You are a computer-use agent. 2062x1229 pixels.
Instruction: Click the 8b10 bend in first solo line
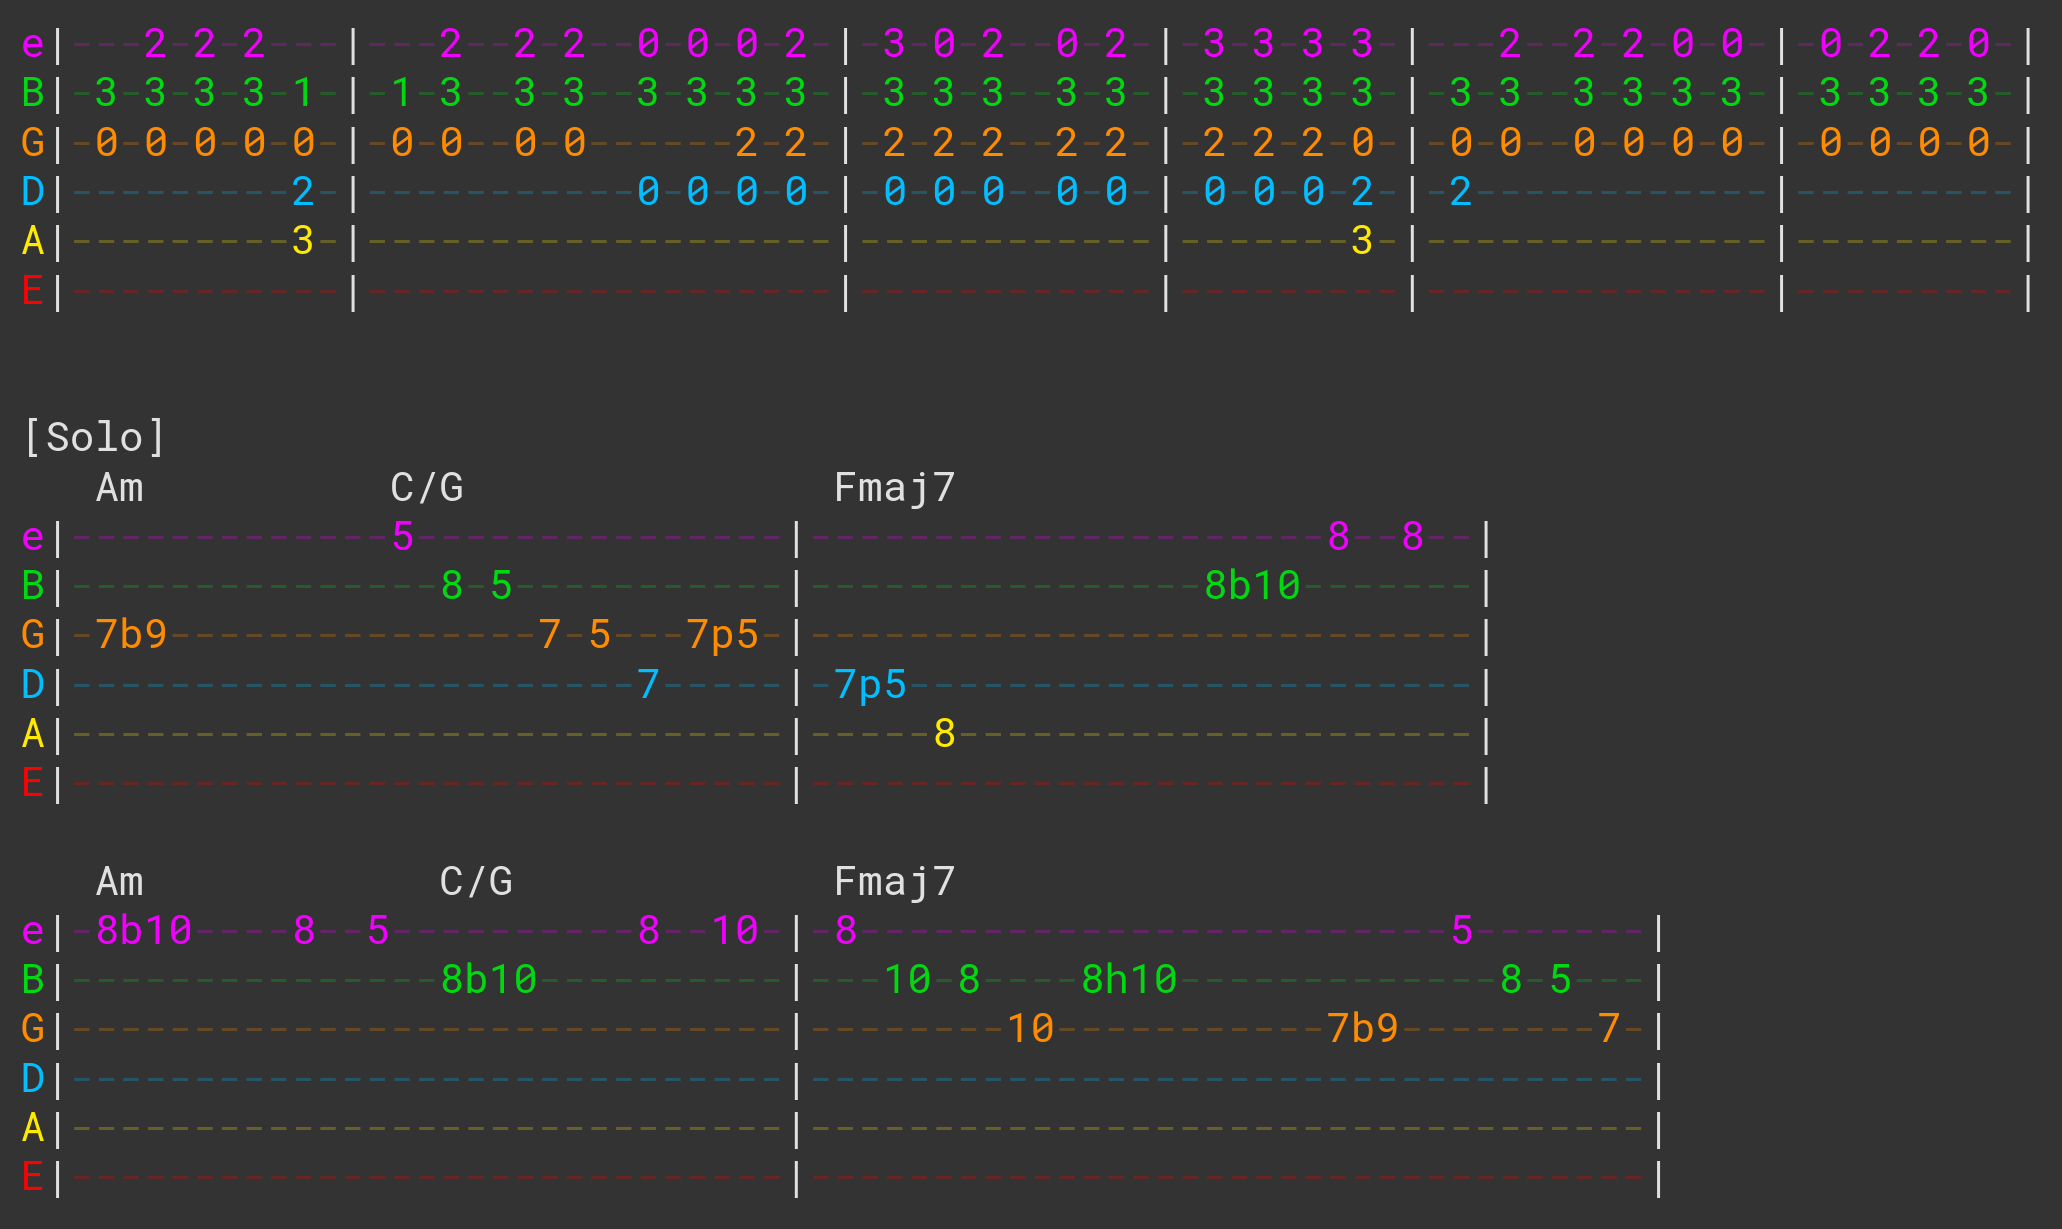pos(1252,586)
